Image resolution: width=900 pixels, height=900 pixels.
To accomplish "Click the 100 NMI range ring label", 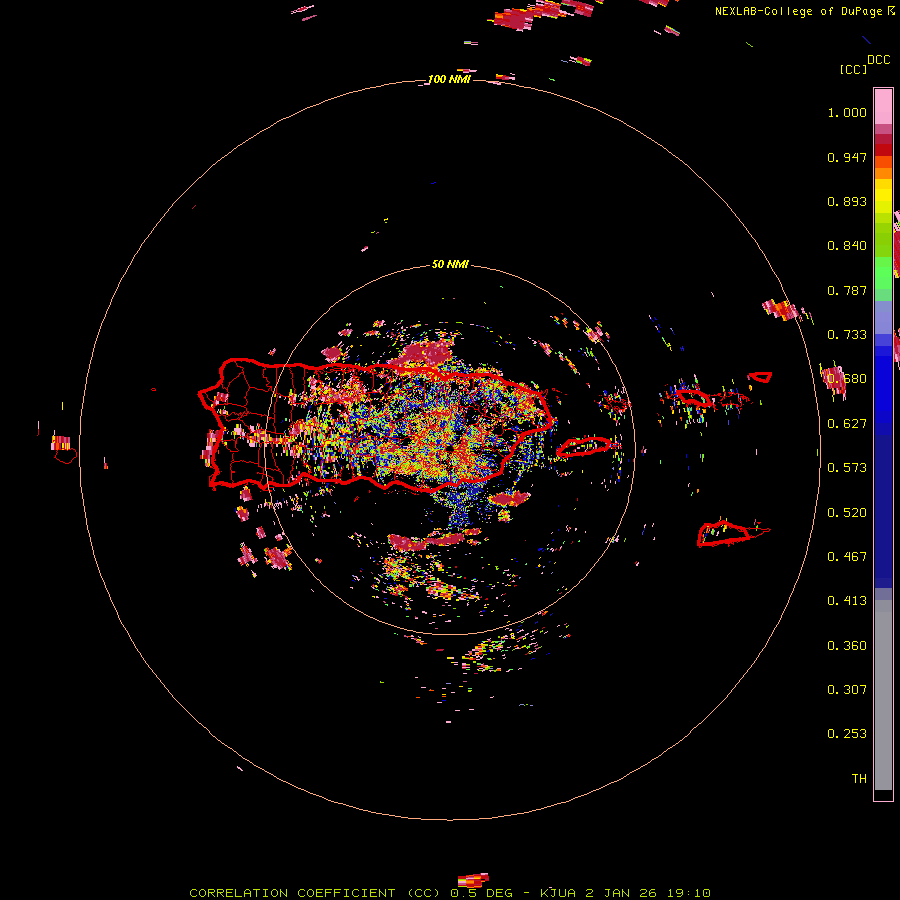I will [x=449, y=79].
